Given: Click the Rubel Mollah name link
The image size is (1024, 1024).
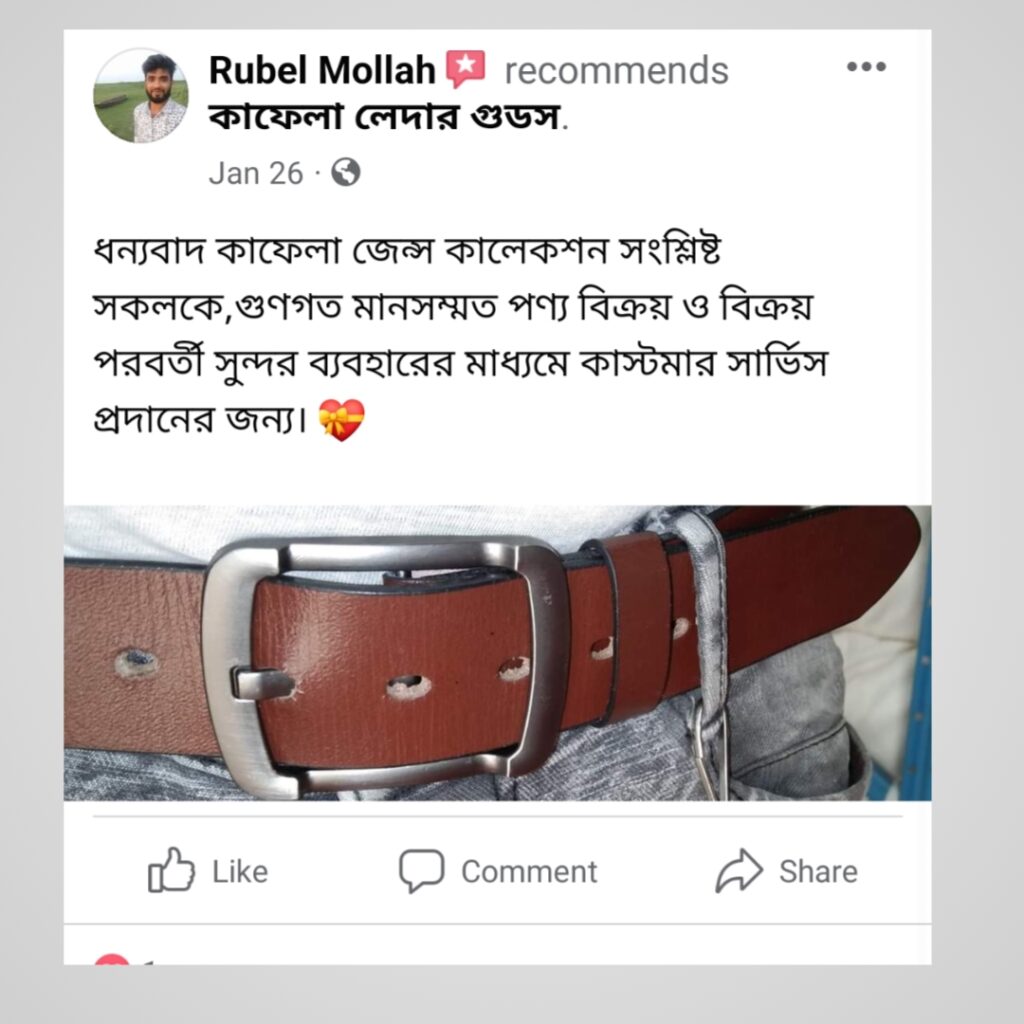Looking at the screenshot, I should (322, 70).
